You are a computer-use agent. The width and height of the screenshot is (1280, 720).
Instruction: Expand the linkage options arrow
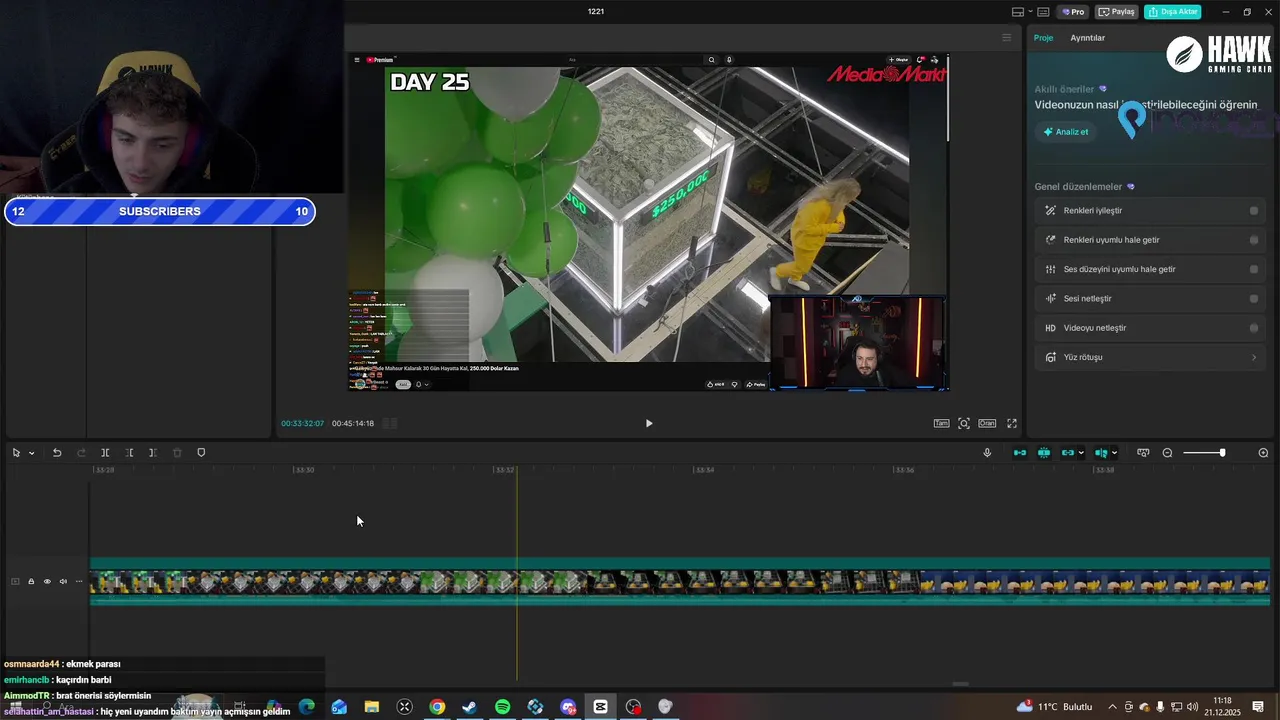(1081, 453)
